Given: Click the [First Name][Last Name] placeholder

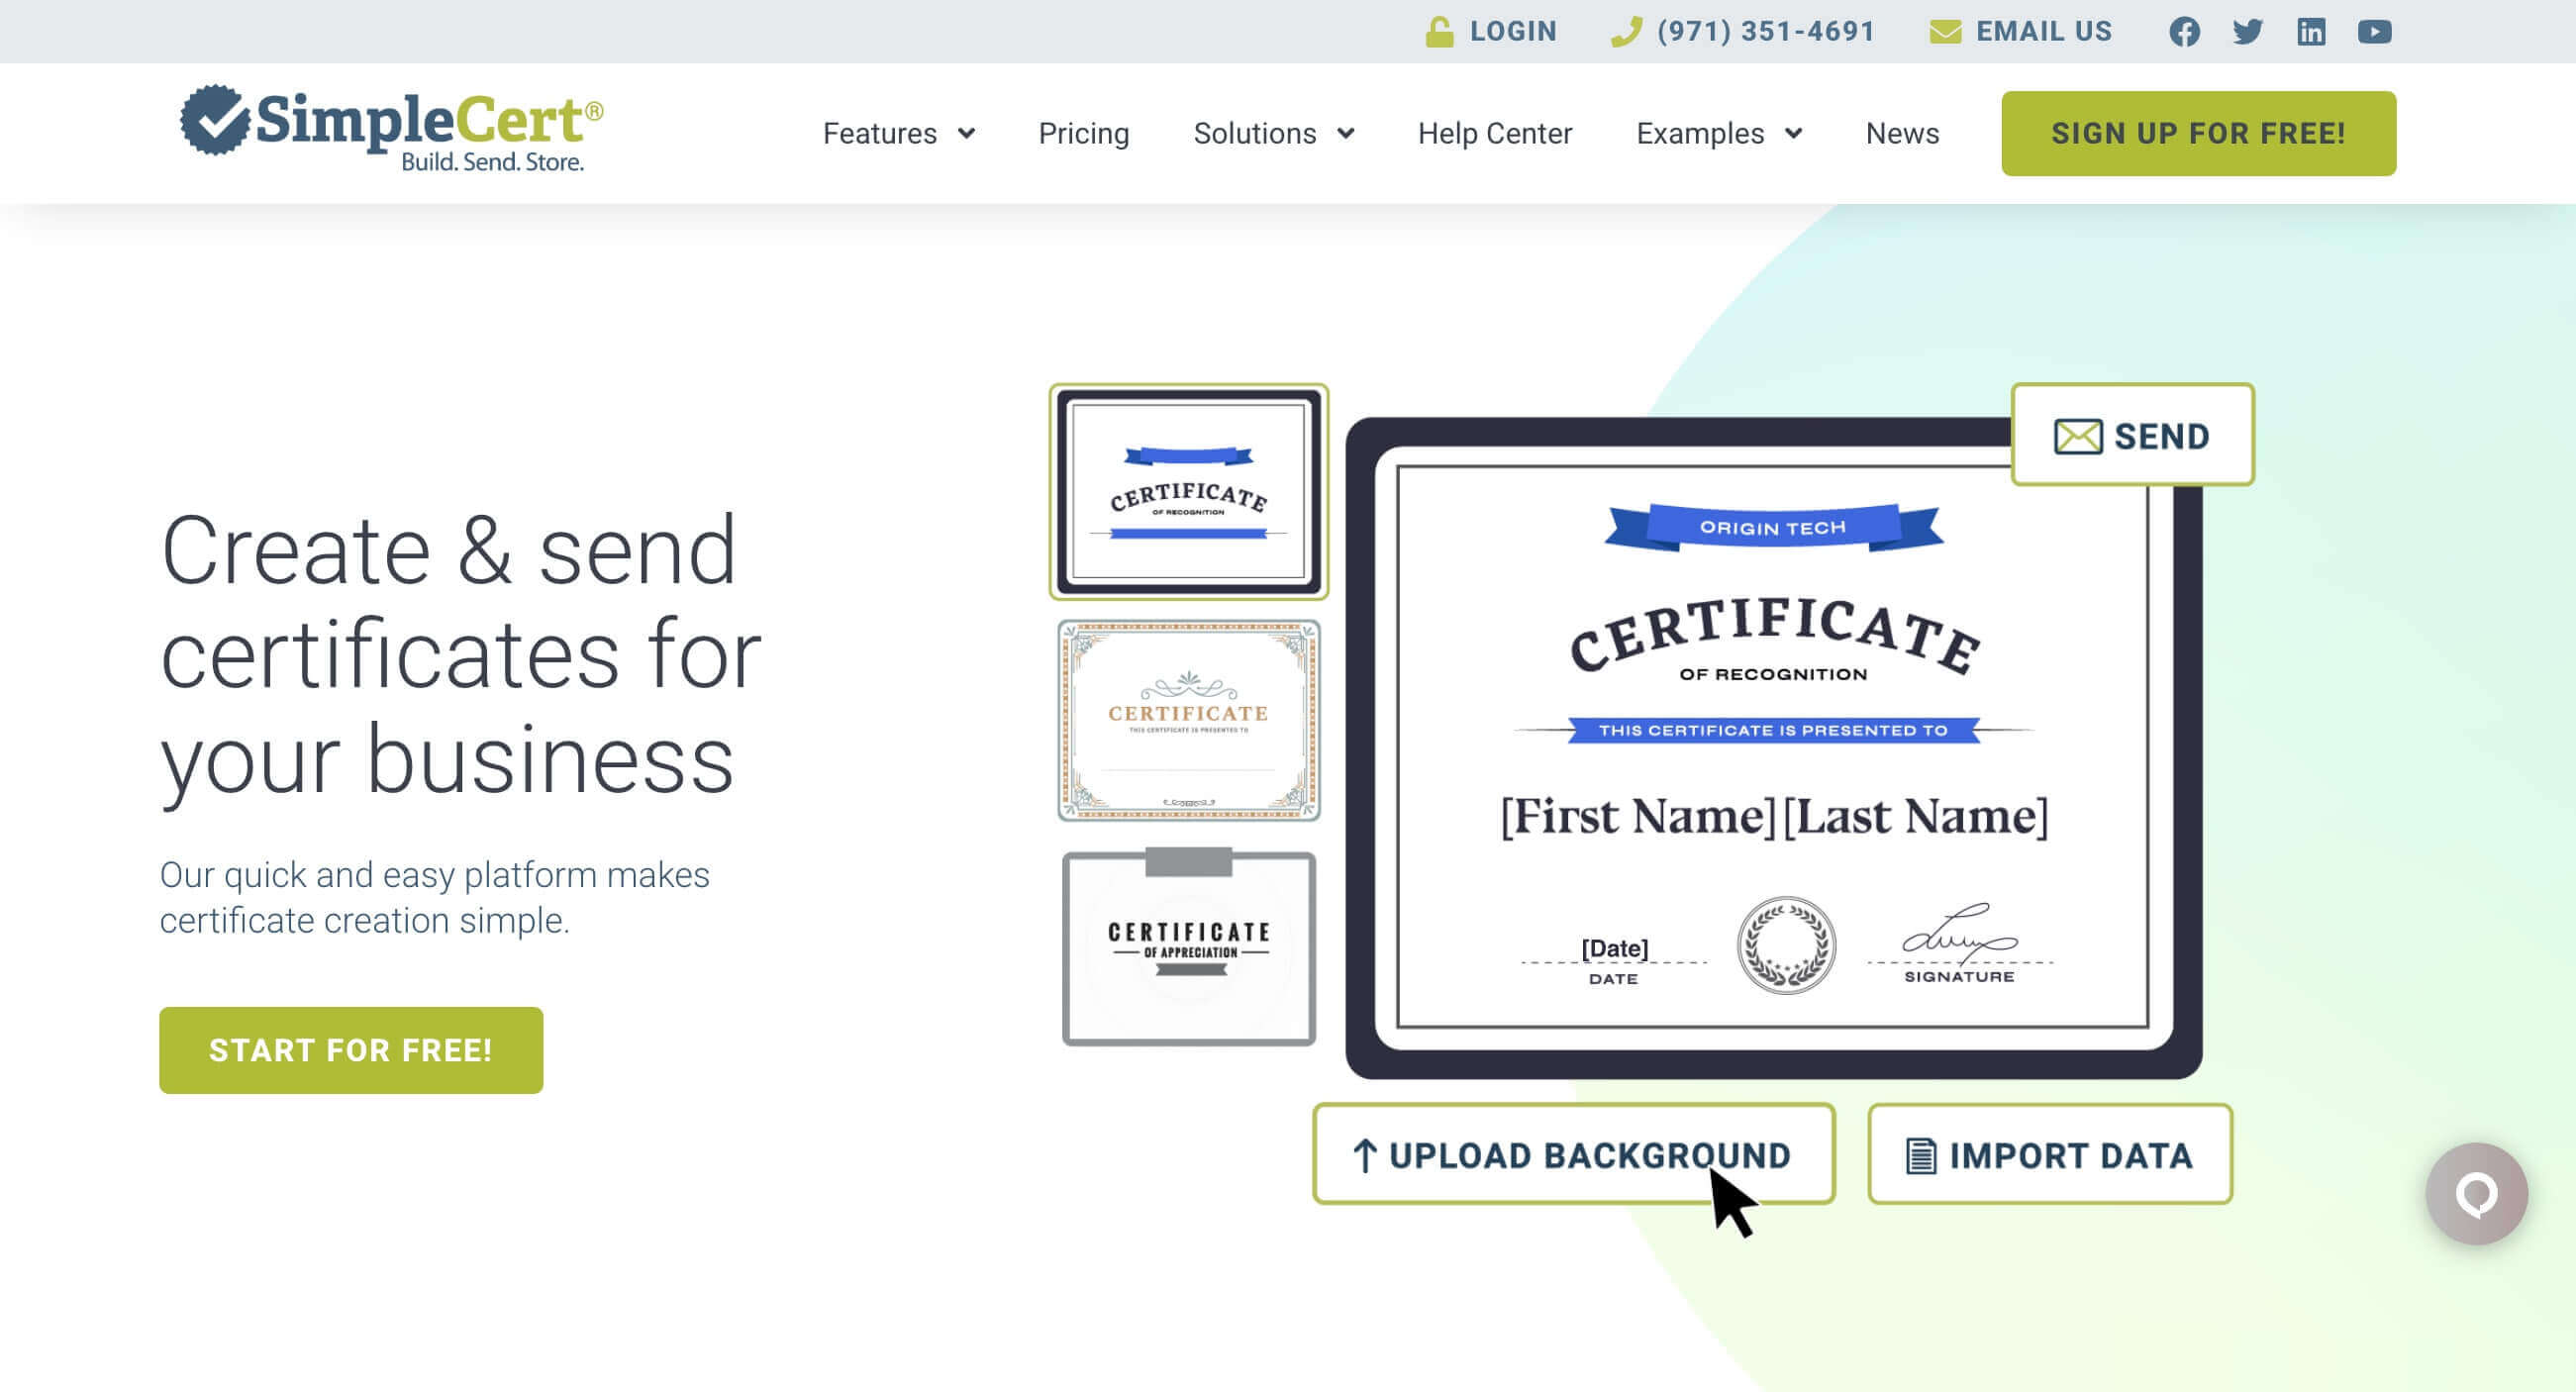Looking at the screenshot, I should coord(1773,815).
